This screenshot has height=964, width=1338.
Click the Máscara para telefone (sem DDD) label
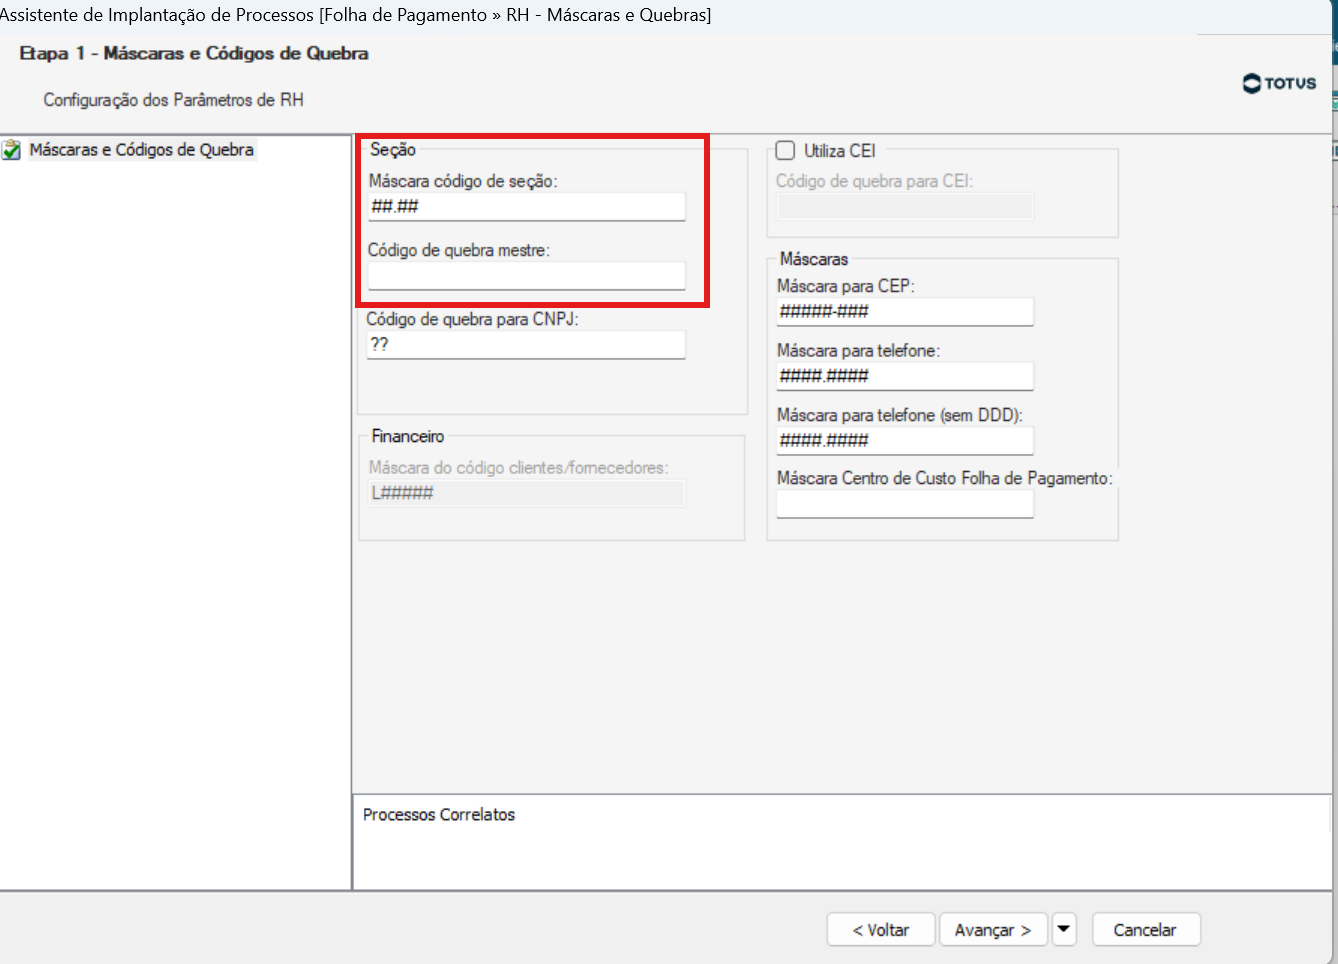tap(900, 415)
